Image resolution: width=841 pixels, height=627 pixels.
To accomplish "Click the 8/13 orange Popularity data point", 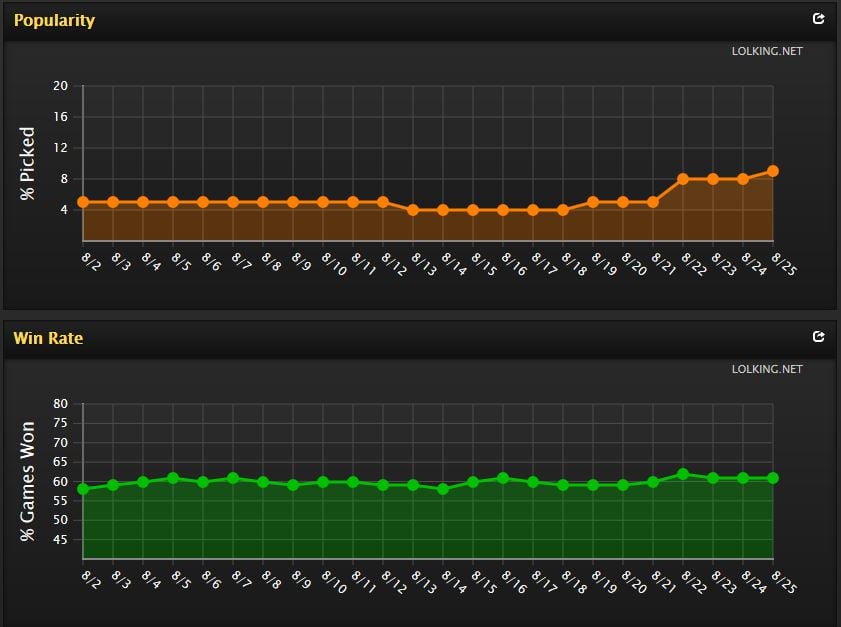I will point(413,210).
